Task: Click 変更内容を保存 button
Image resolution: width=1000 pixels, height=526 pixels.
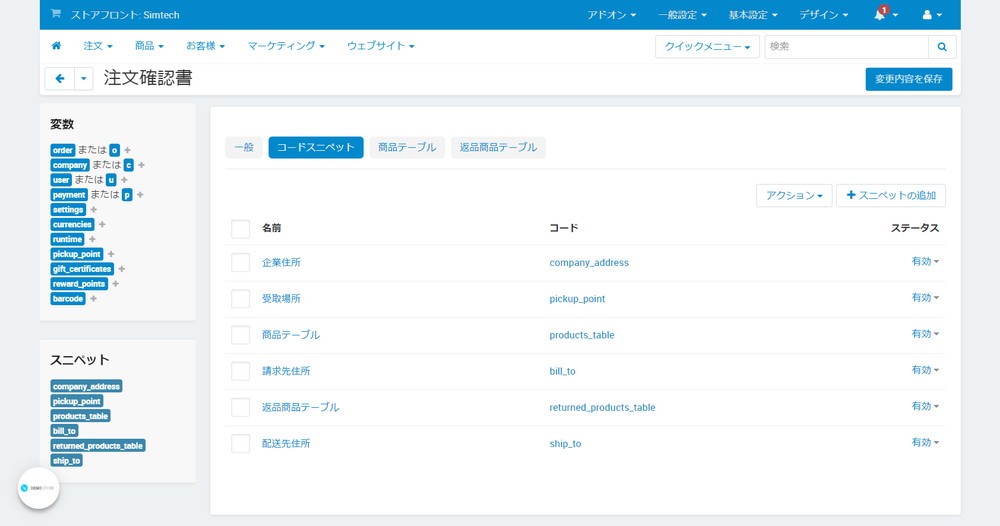Action: (909, 79)
